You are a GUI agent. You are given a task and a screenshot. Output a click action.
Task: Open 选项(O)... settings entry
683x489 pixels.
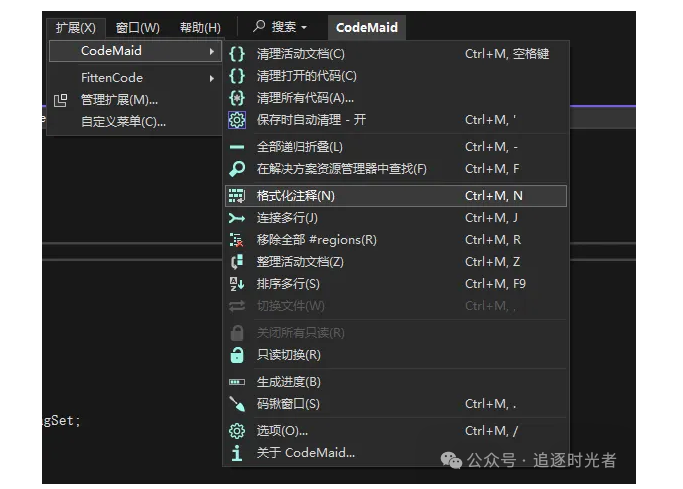396,431
